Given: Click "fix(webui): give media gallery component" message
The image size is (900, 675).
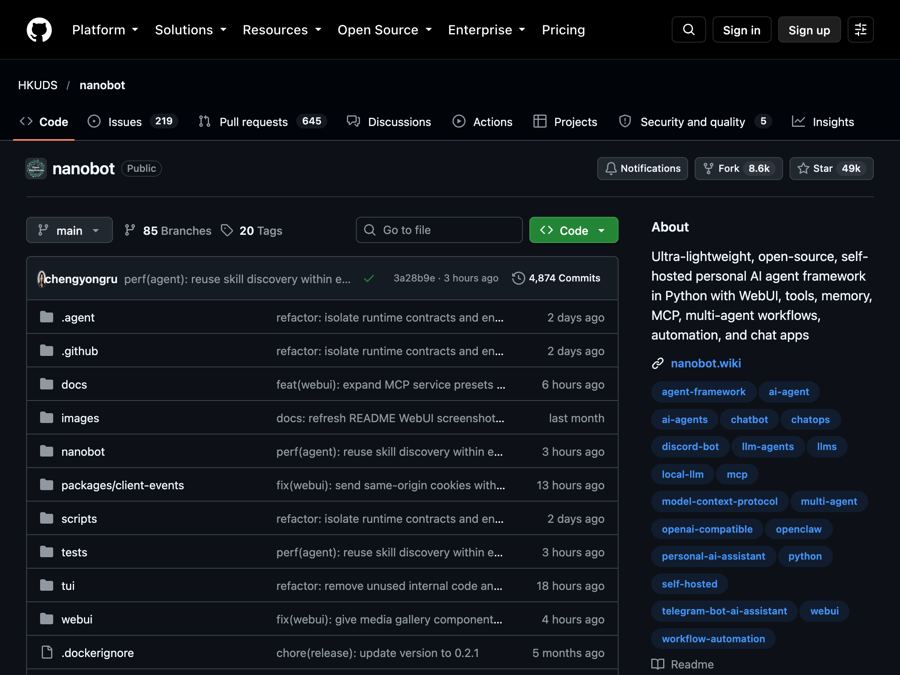Looking at the screenshot, I should click(x=389, y=619).
